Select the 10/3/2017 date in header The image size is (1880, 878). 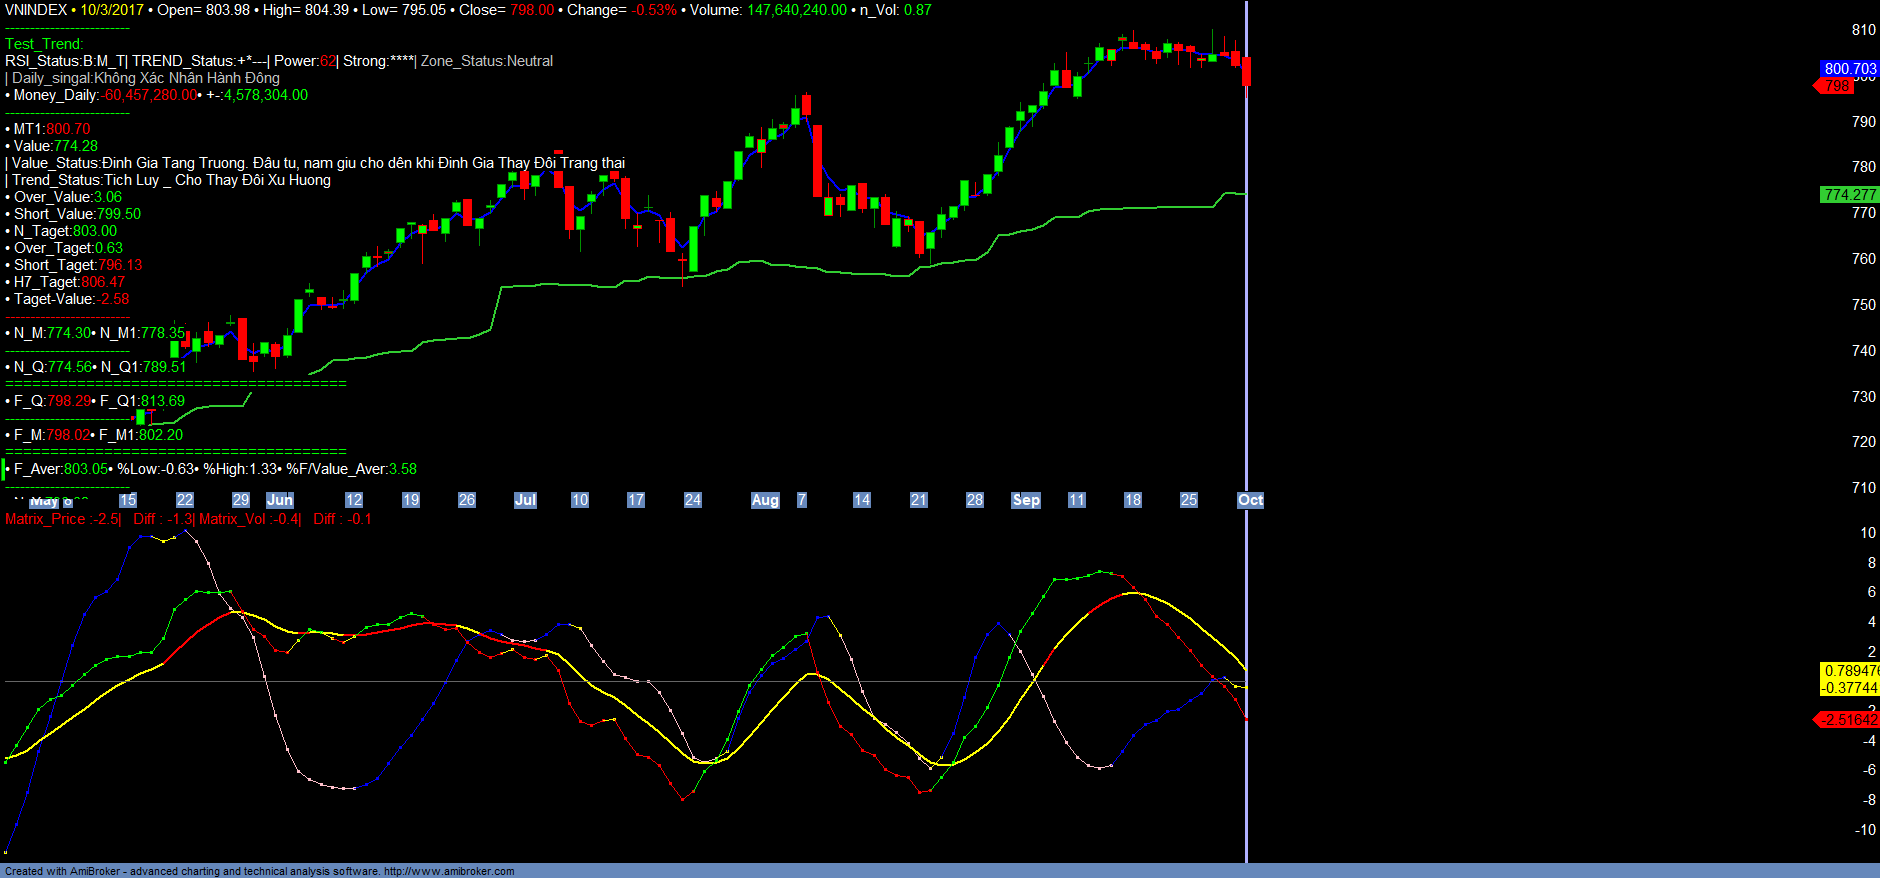[112, 10]
